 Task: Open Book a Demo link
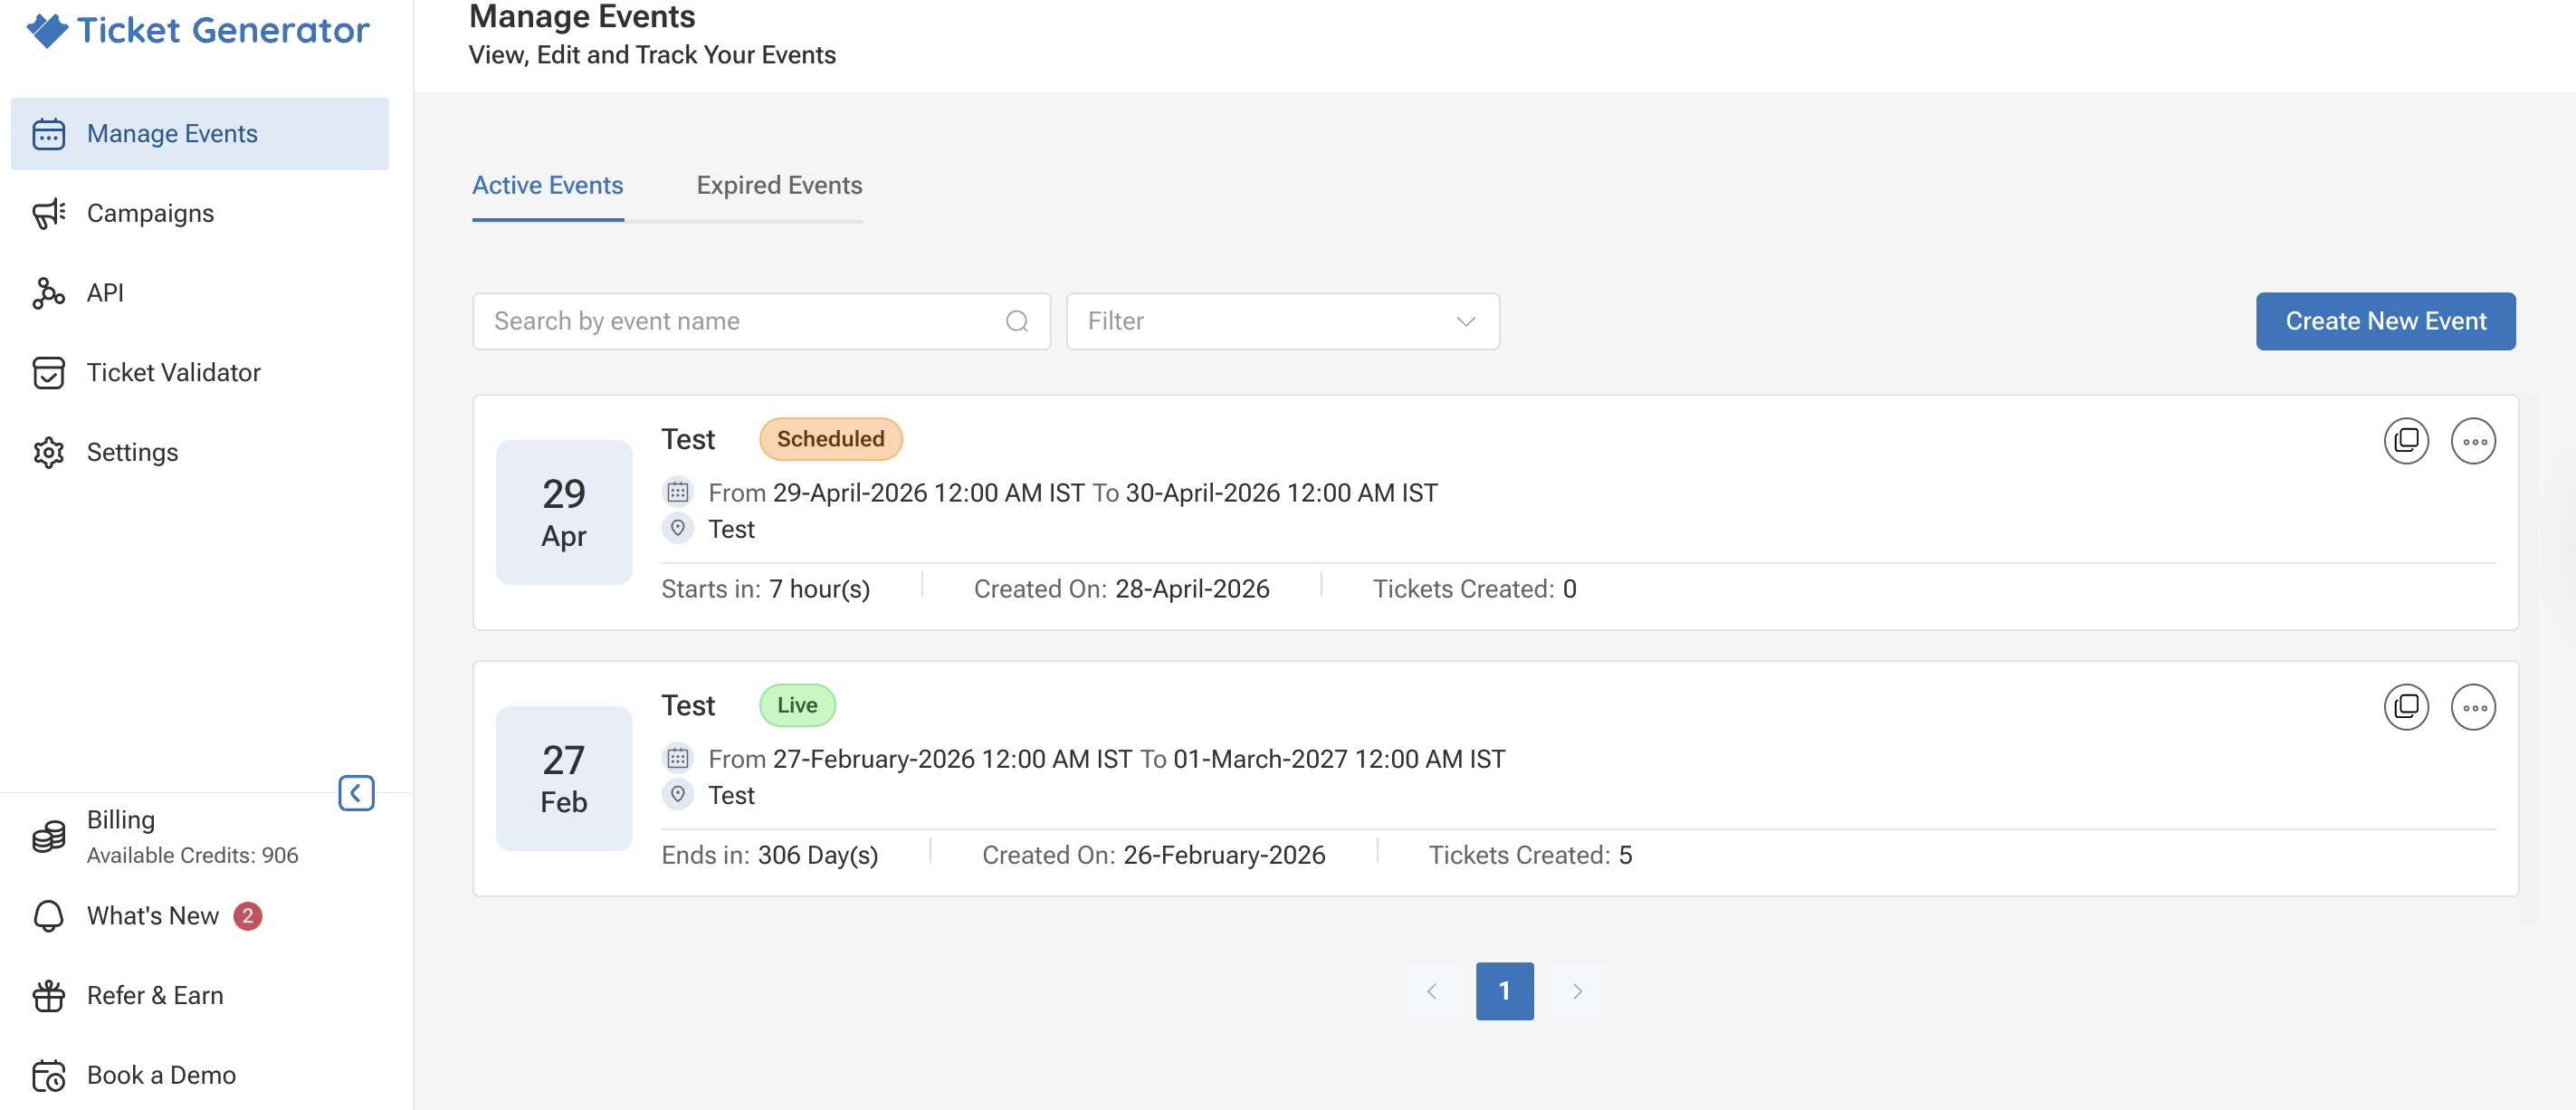161,1076
